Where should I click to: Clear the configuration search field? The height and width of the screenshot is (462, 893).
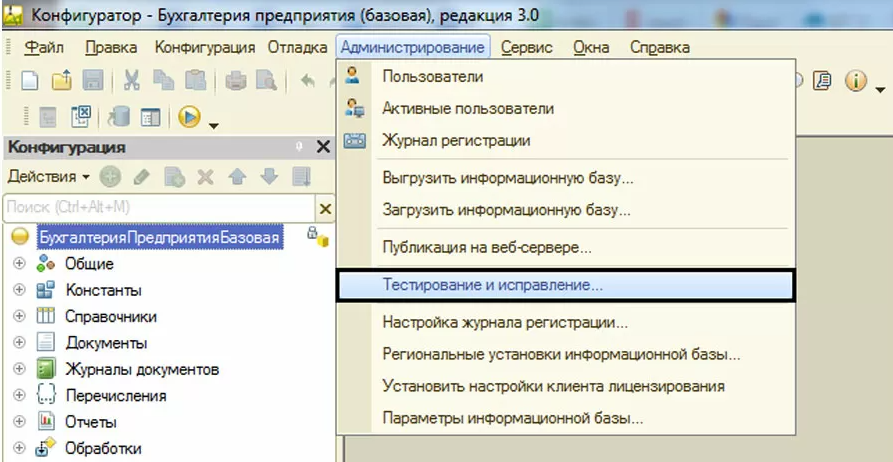(325, 207)
